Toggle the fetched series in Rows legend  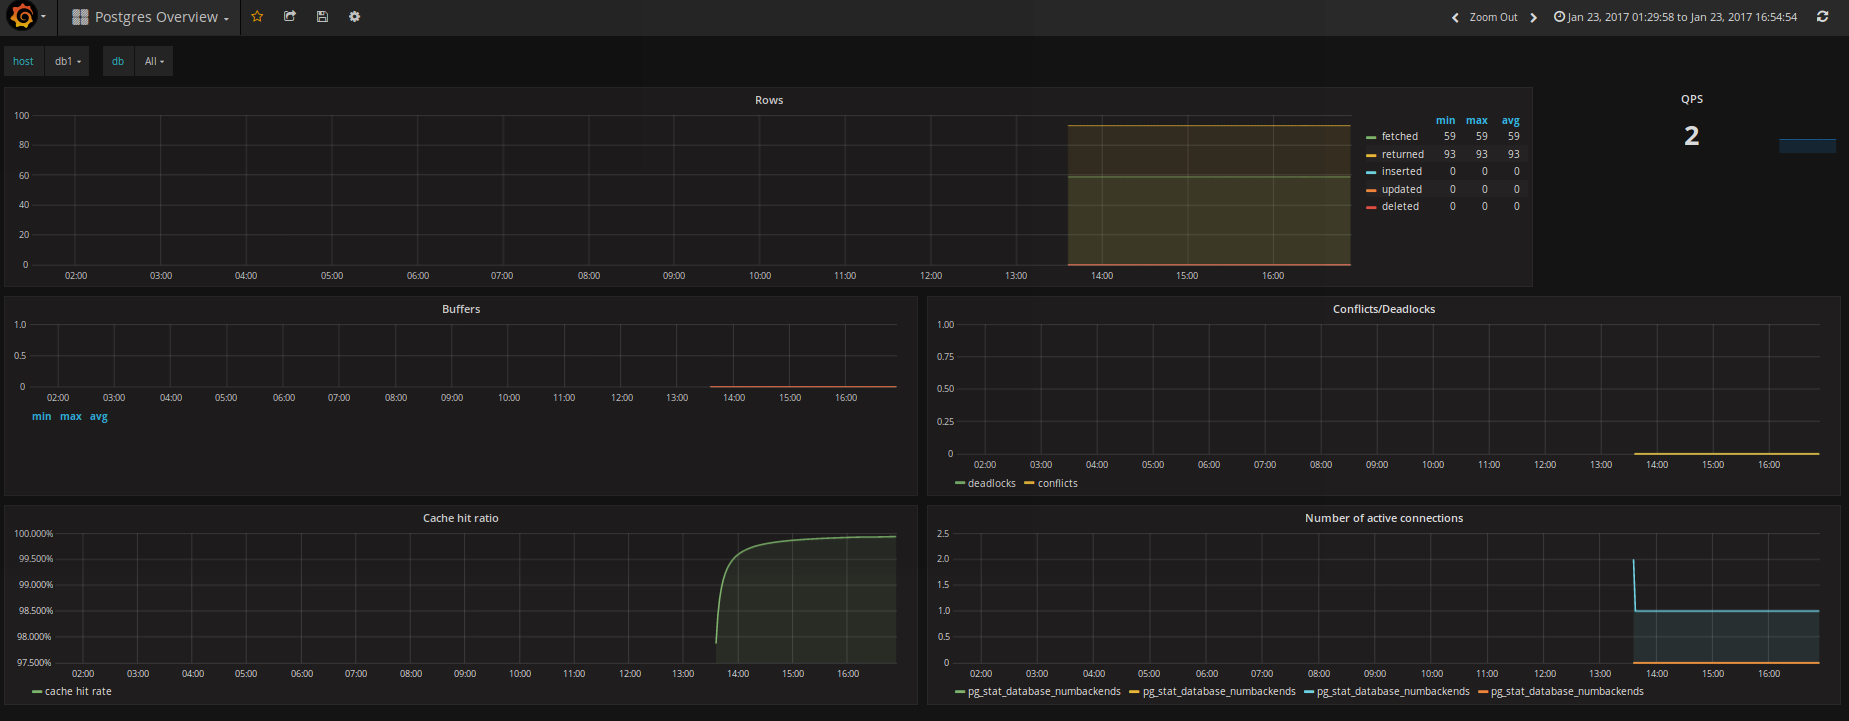pos(1400,136)
